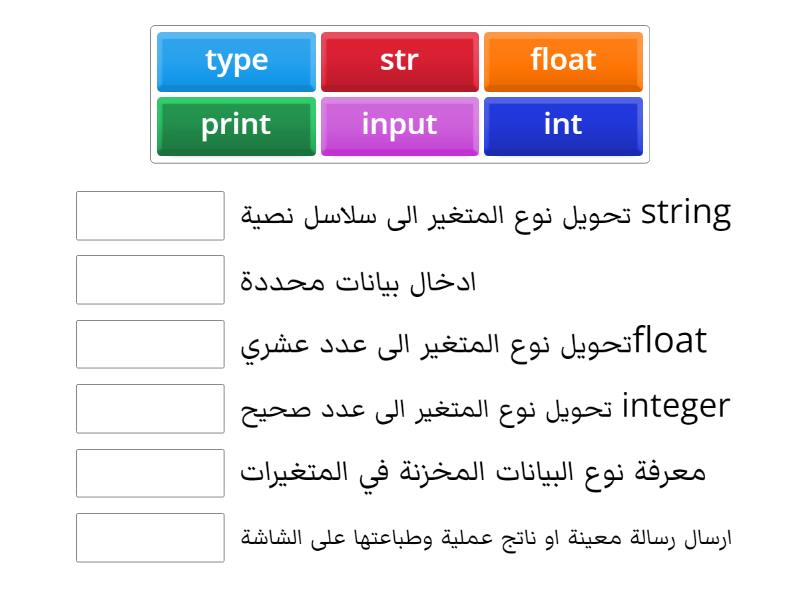
Task: Pick the purple 'input' tile
Action: coord(399,127)
